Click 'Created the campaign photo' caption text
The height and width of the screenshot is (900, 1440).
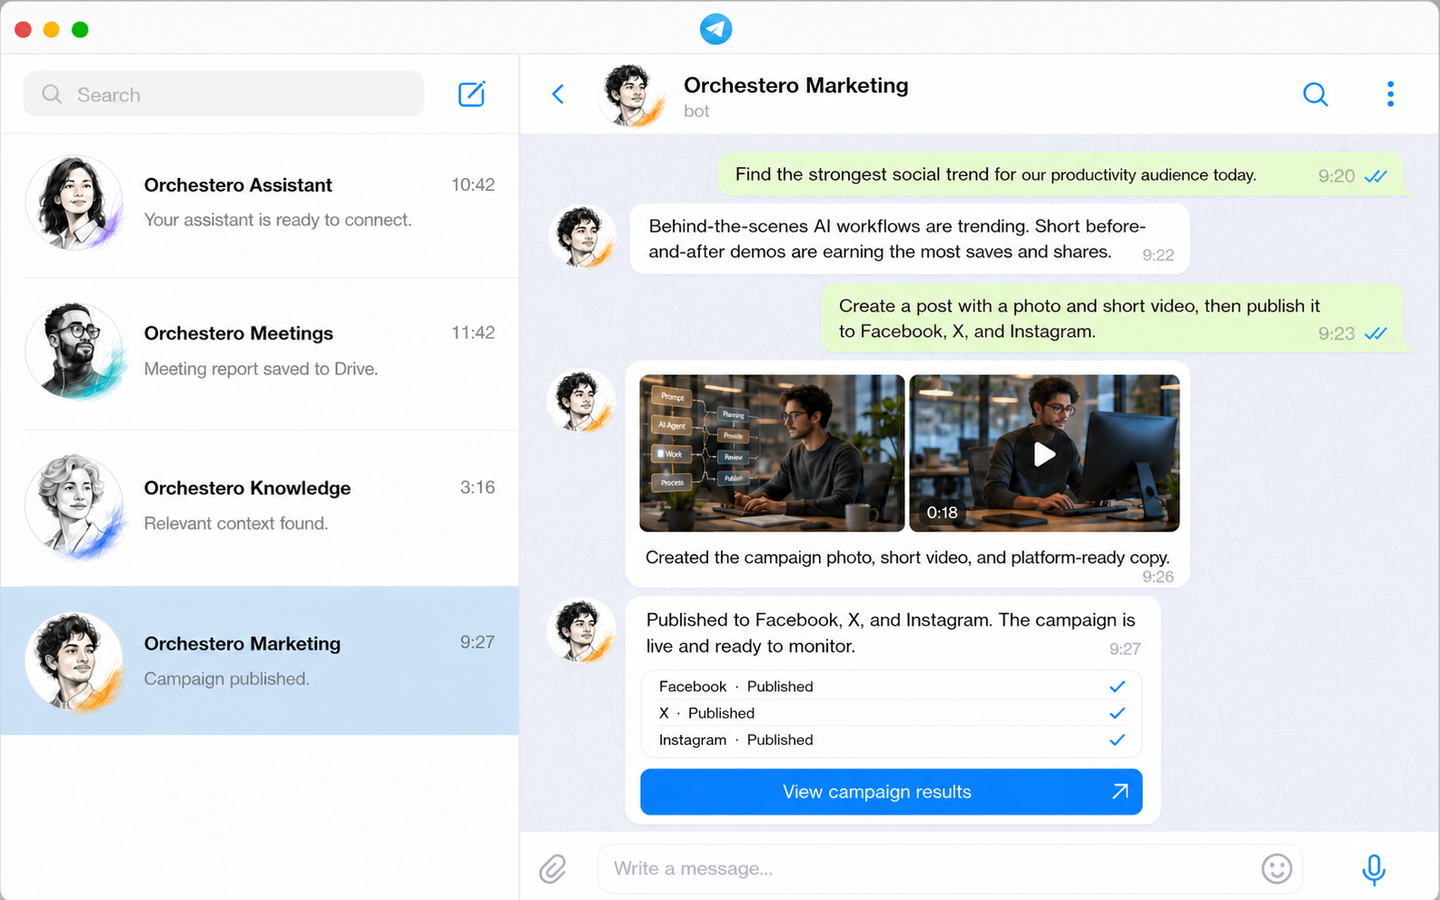coord(907,557)
